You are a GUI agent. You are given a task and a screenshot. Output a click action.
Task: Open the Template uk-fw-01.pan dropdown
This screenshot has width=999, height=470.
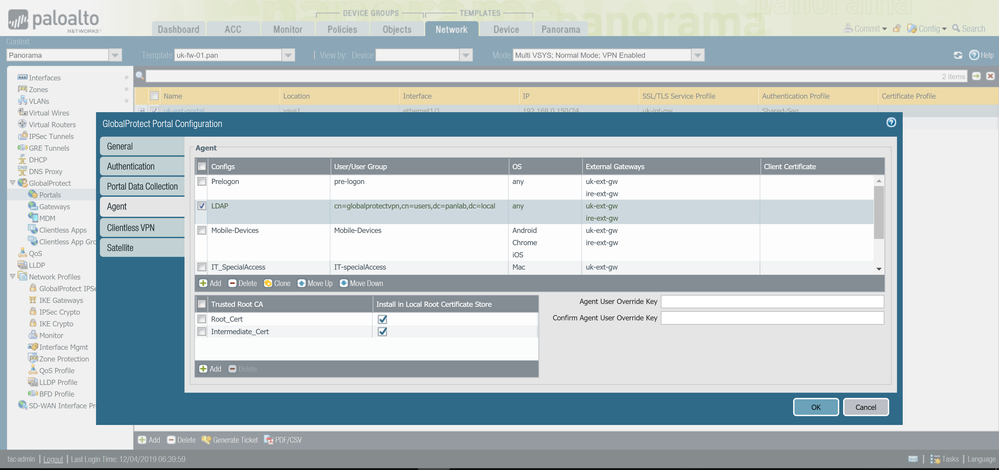click(288, 55)
